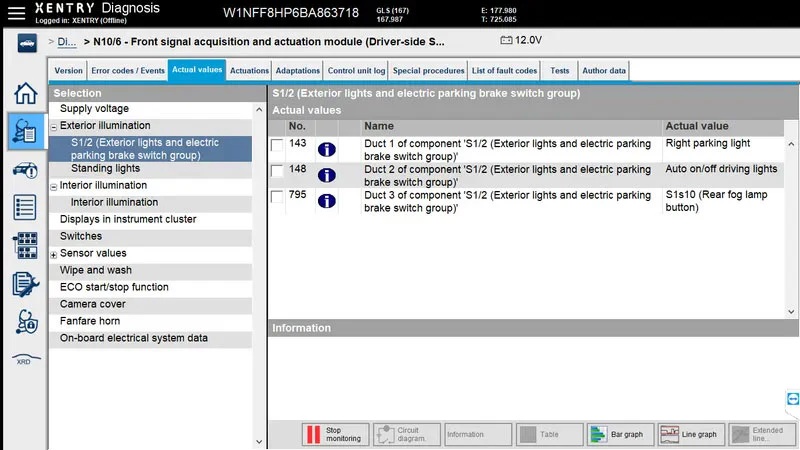Click the Extended line button
The height and width of the screenshot is (450, 800).
pyautogui.click(x=762, y=434)
